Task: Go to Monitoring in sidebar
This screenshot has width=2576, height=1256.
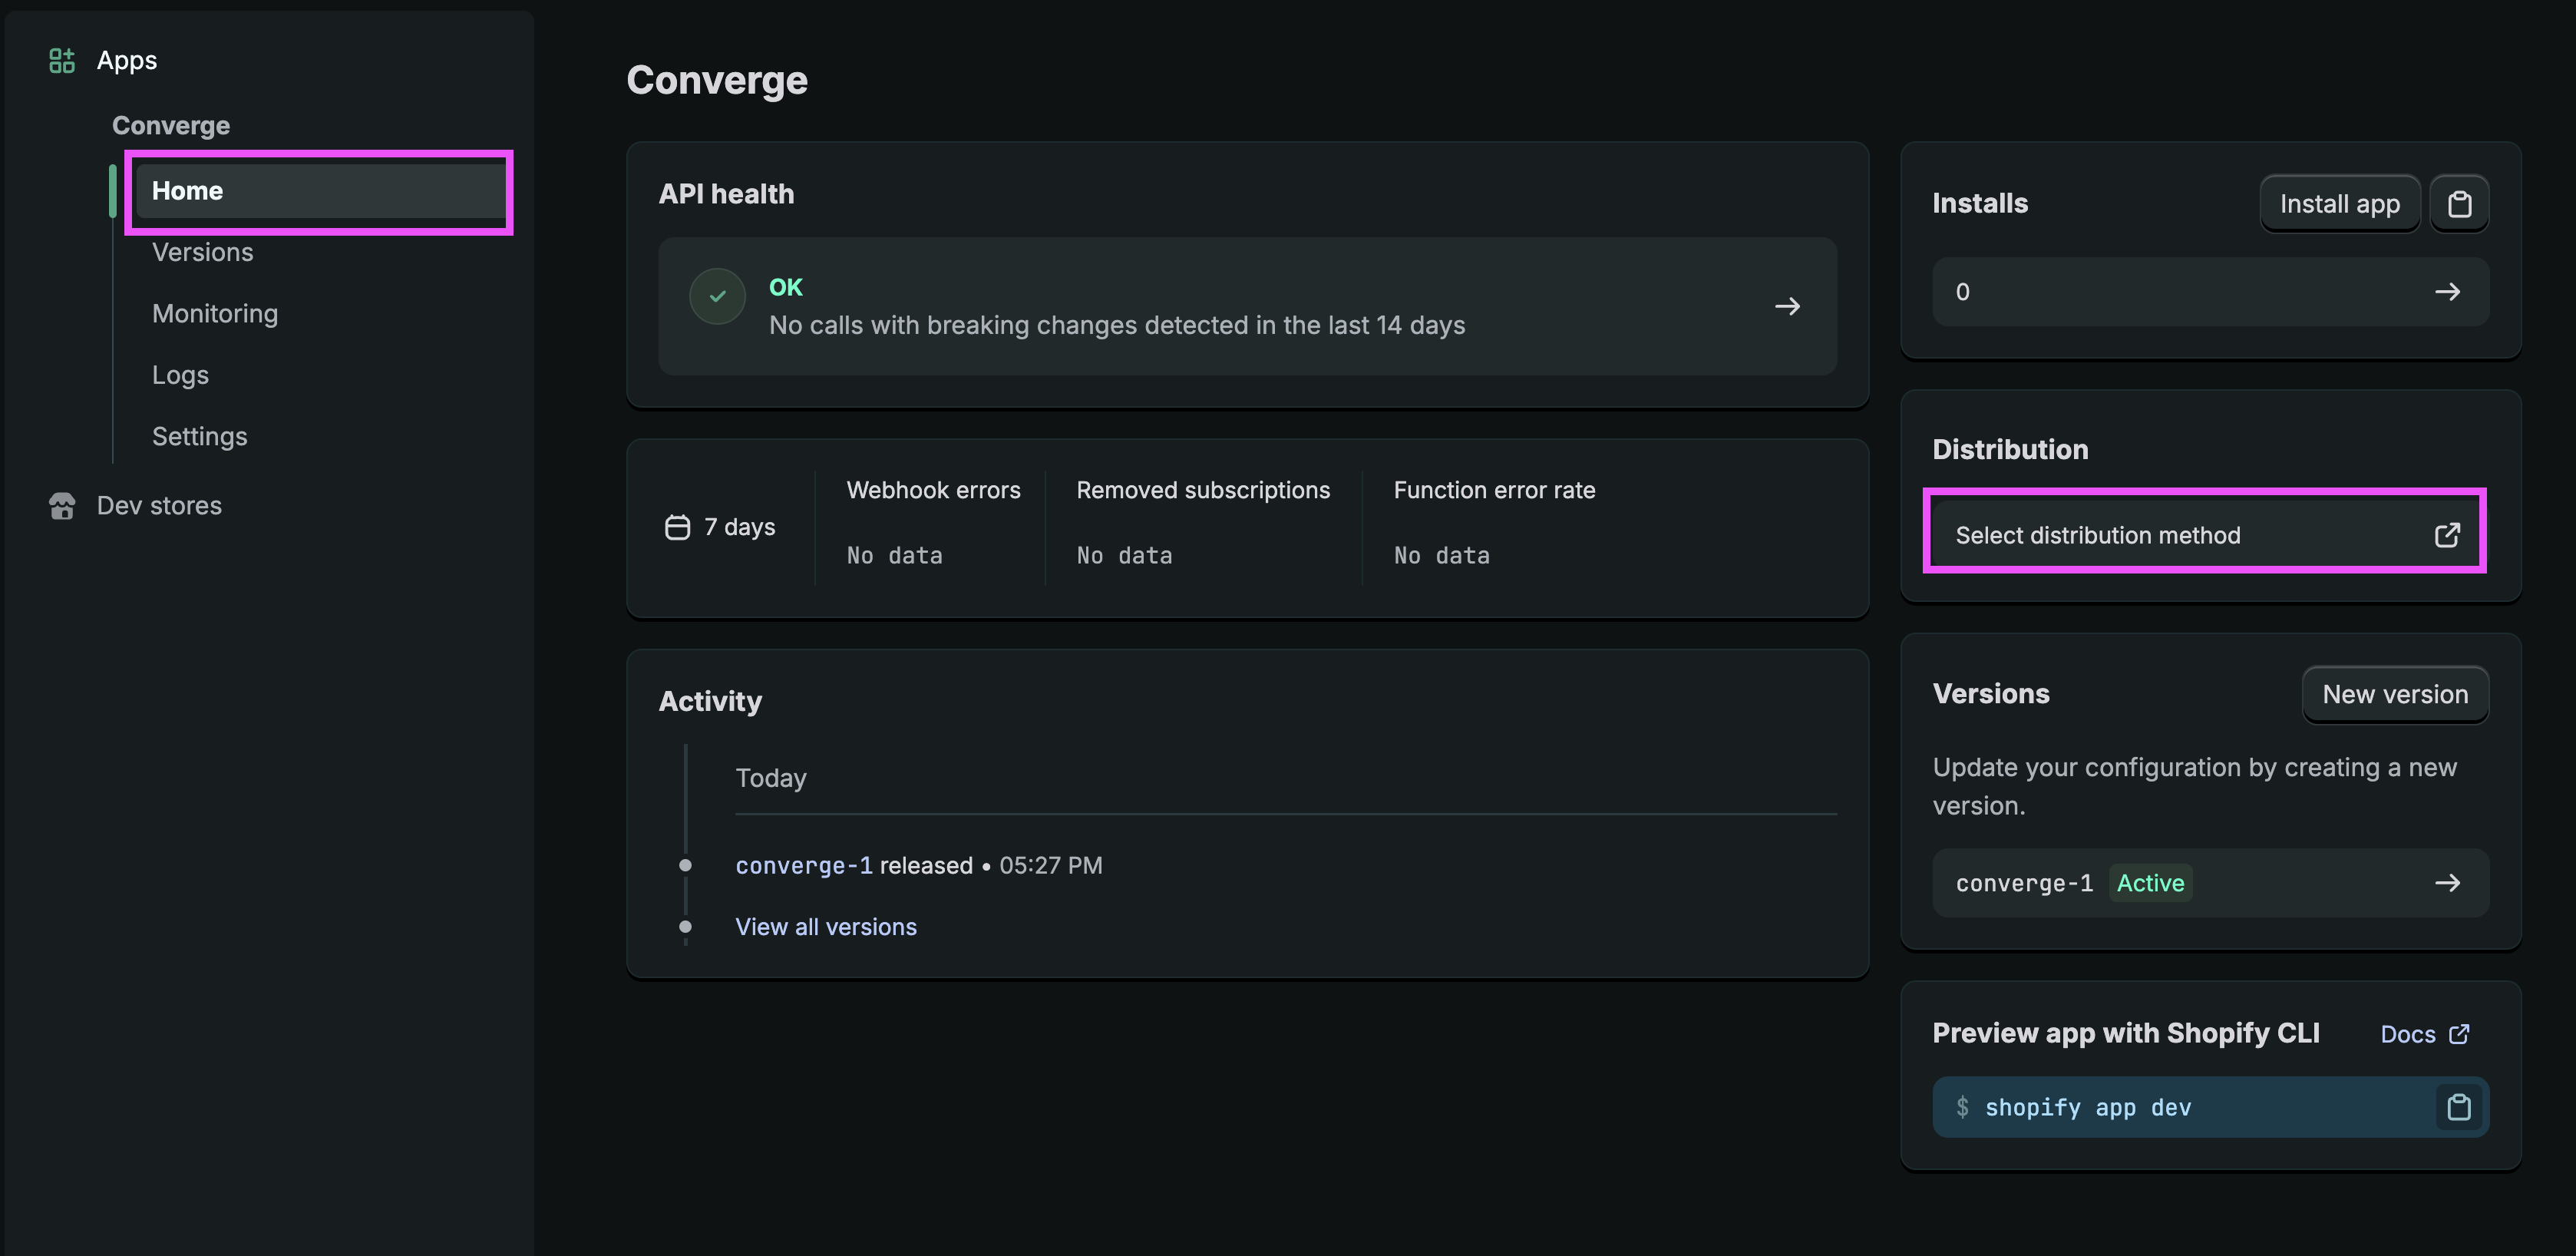Action: (x=215, y=314)
